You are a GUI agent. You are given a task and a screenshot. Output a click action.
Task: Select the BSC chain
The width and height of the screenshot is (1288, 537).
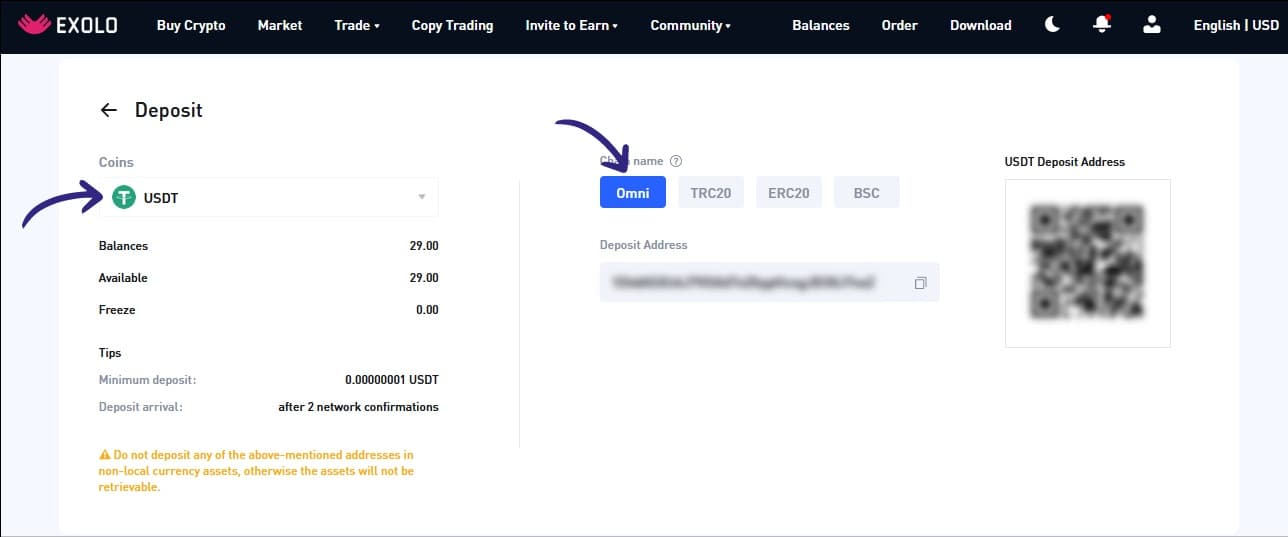tap(867, 192)
